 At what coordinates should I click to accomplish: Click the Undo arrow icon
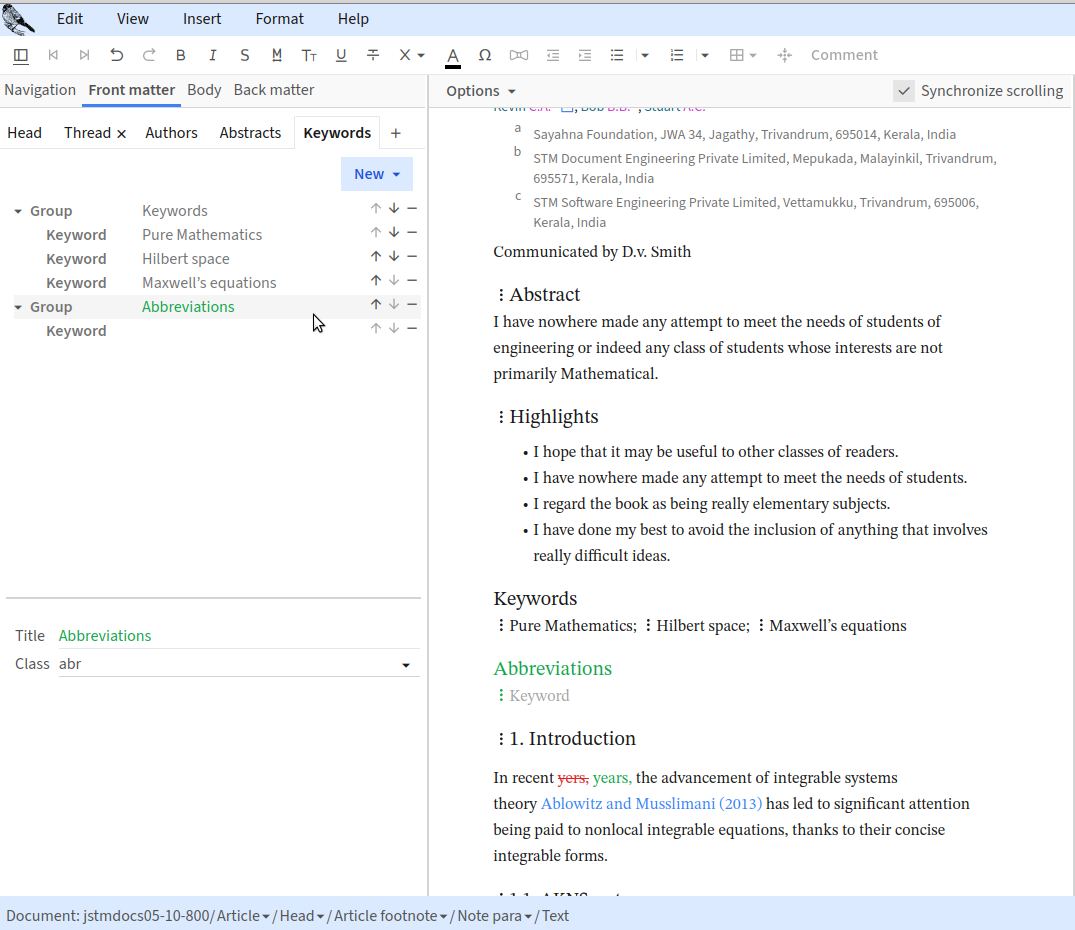(117, 55)
